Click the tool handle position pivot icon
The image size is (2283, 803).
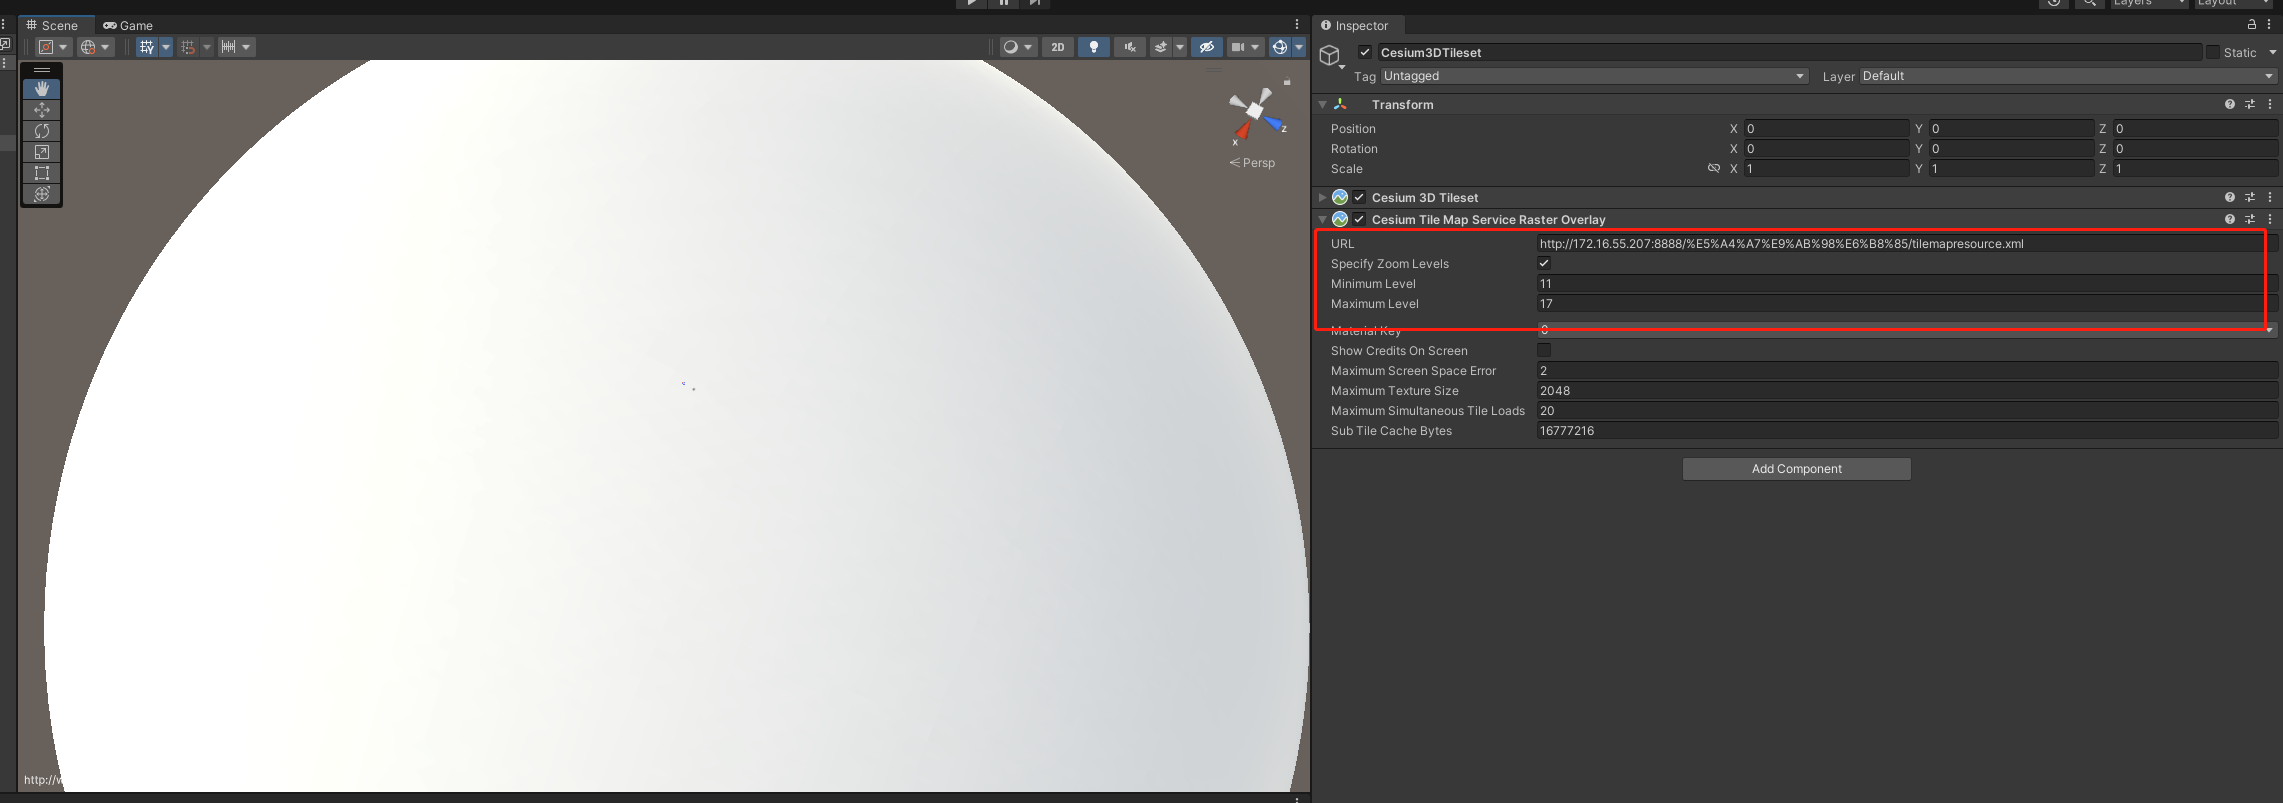pyautogui.click(x=46, y=47)
